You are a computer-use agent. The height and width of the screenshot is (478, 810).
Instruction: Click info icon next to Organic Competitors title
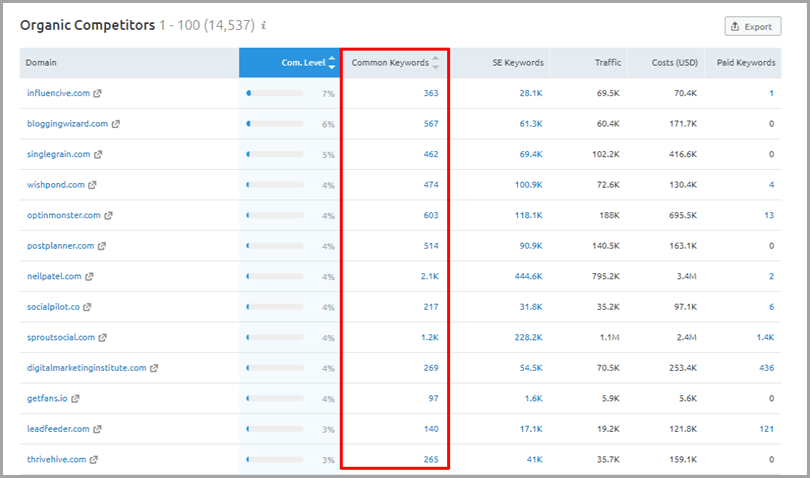(x=263, y=25)
